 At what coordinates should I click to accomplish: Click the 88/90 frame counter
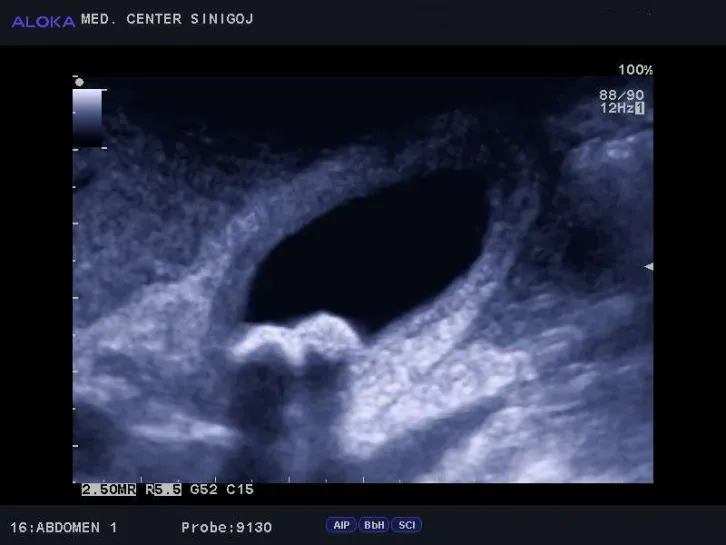click(x=621, y=95)
